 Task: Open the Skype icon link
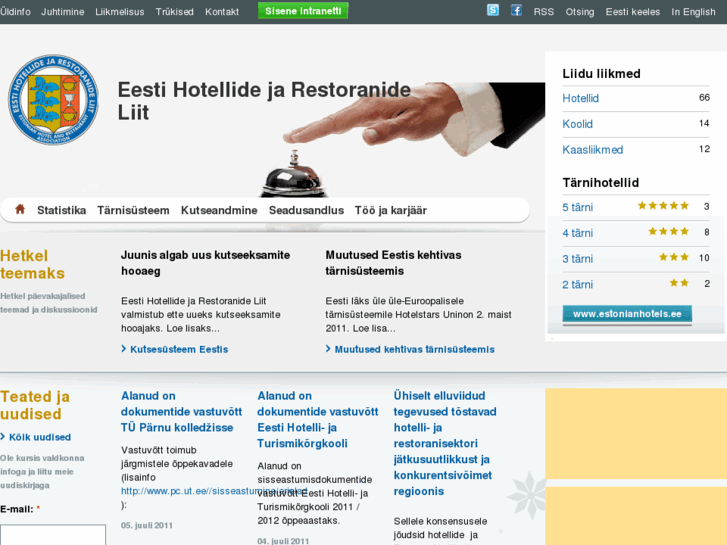click(493, 10)
